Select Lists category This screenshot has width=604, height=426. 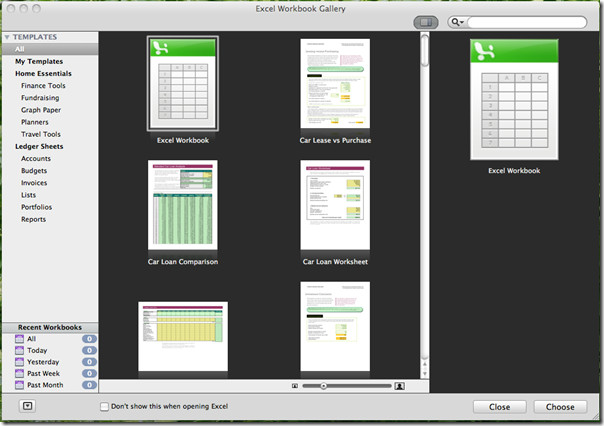(x=28, y=195)
